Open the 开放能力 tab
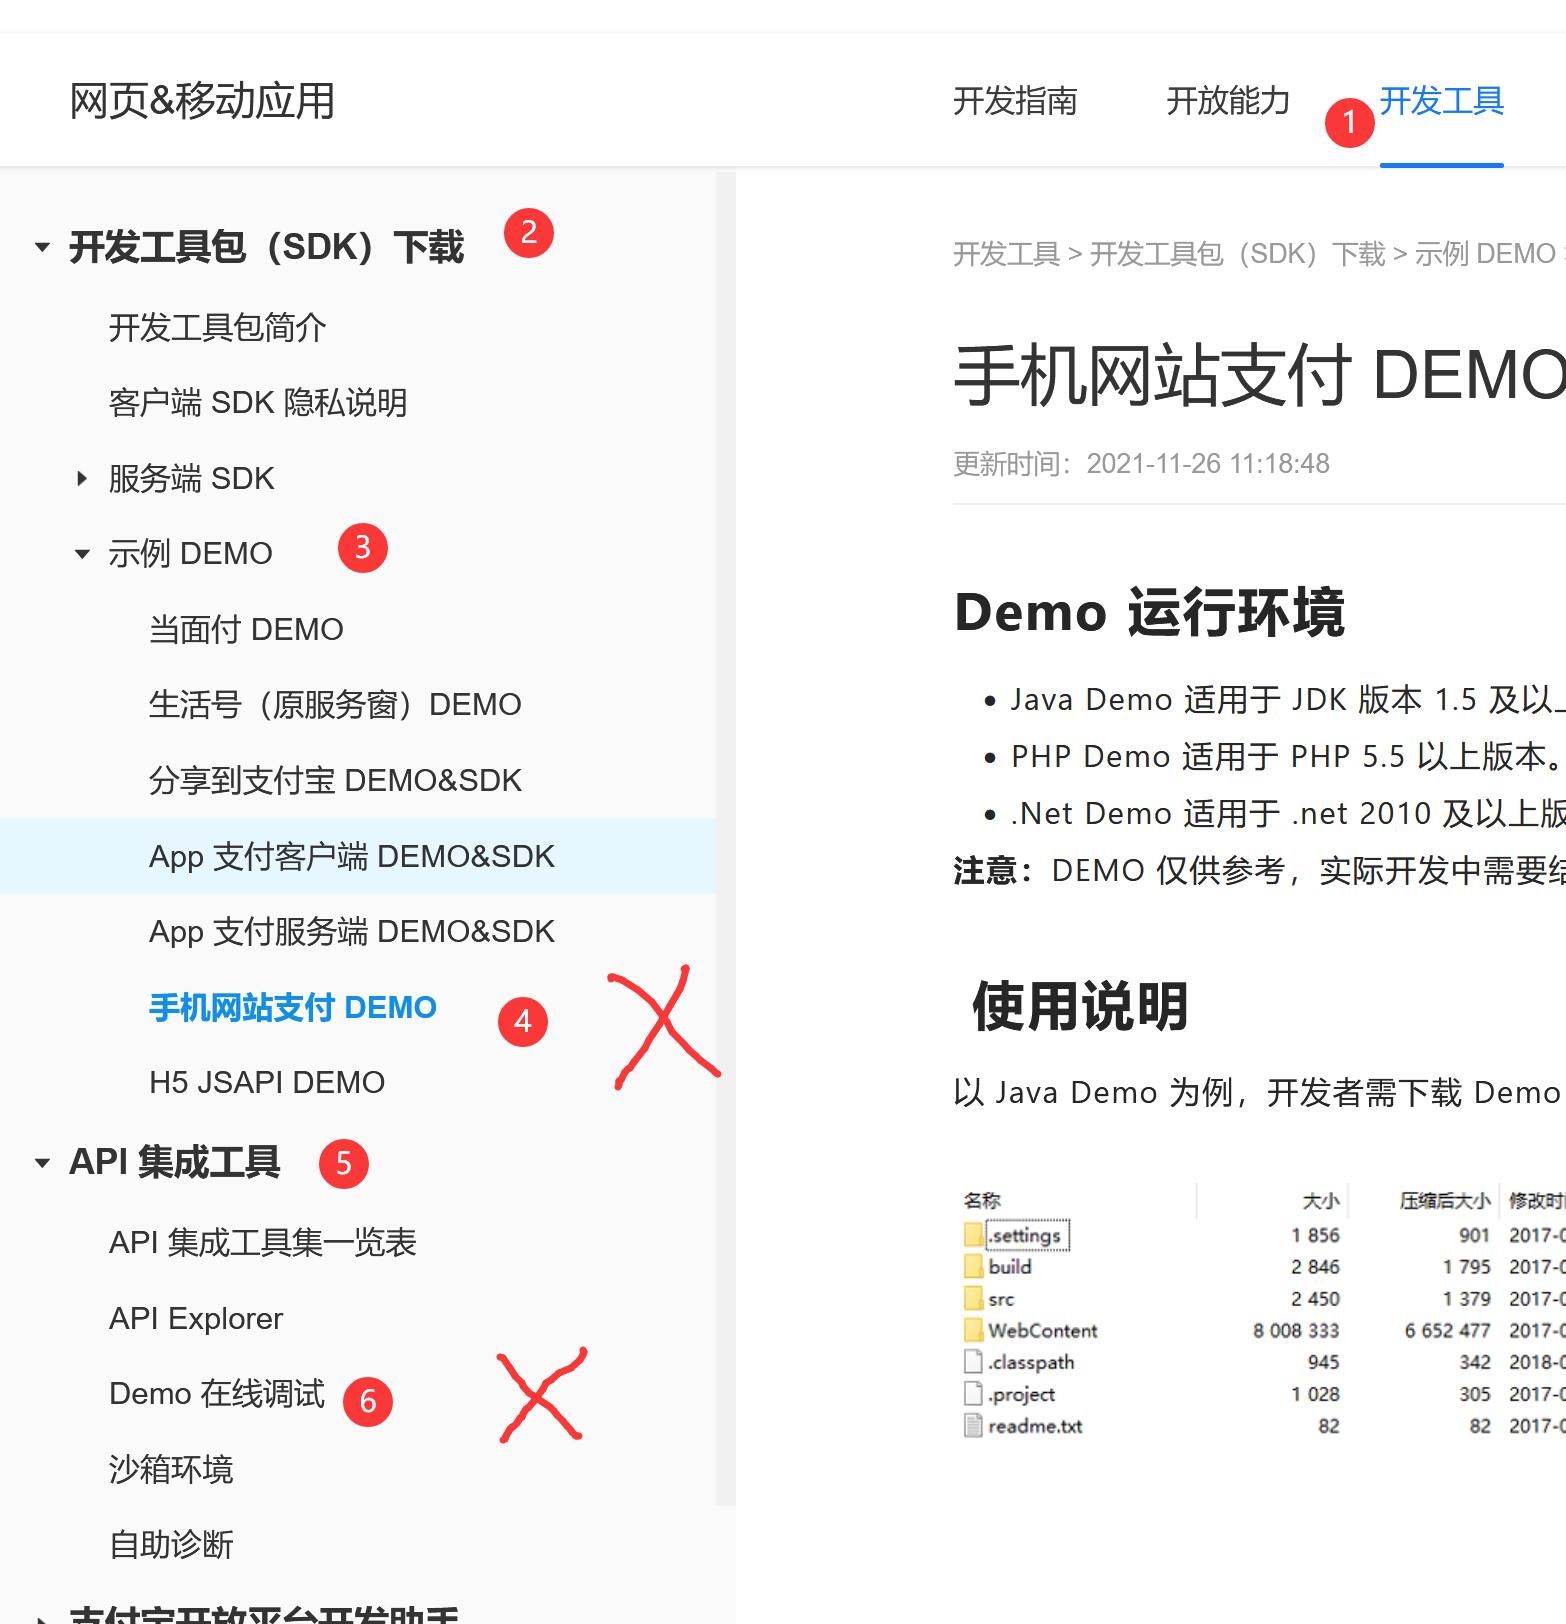The image size is (1566, 1624). [x=1227, y=101]
